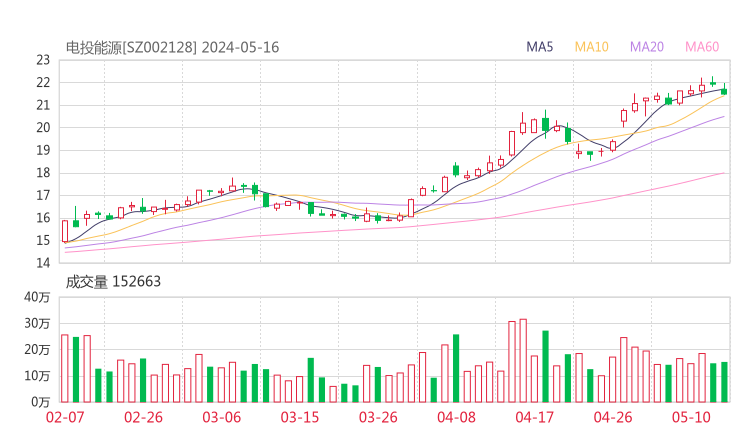Click the last green volume bar
This screenshot has height=440, width=740.
click(x=724, y=382)
